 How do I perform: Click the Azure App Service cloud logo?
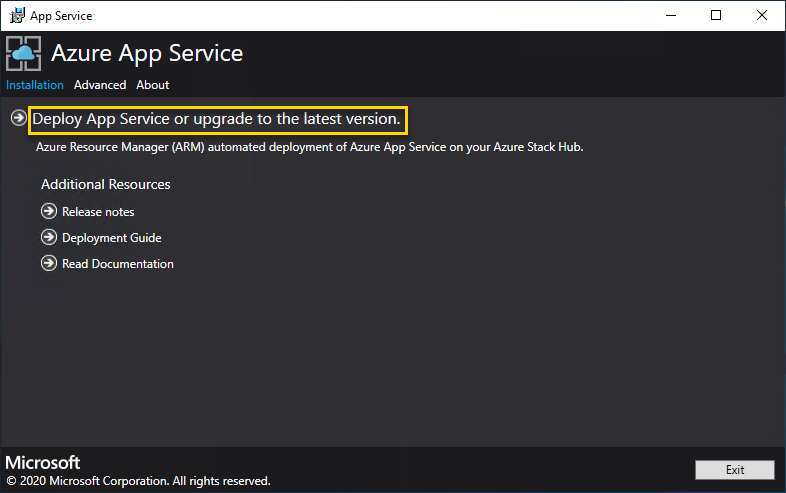pos(24,53)
